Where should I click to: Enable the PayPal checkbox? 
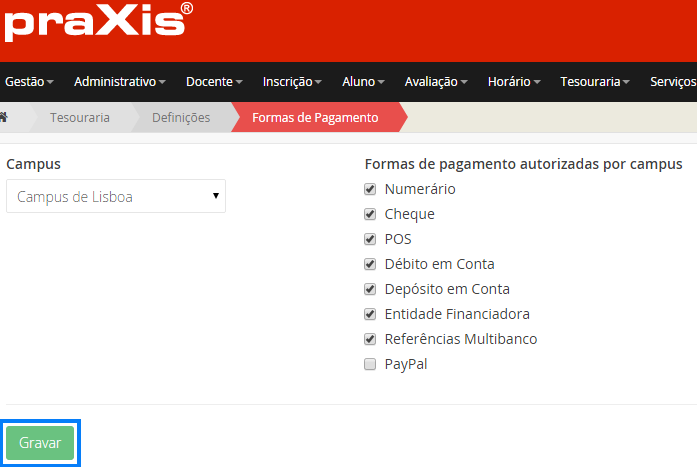(x=370, y=364)
